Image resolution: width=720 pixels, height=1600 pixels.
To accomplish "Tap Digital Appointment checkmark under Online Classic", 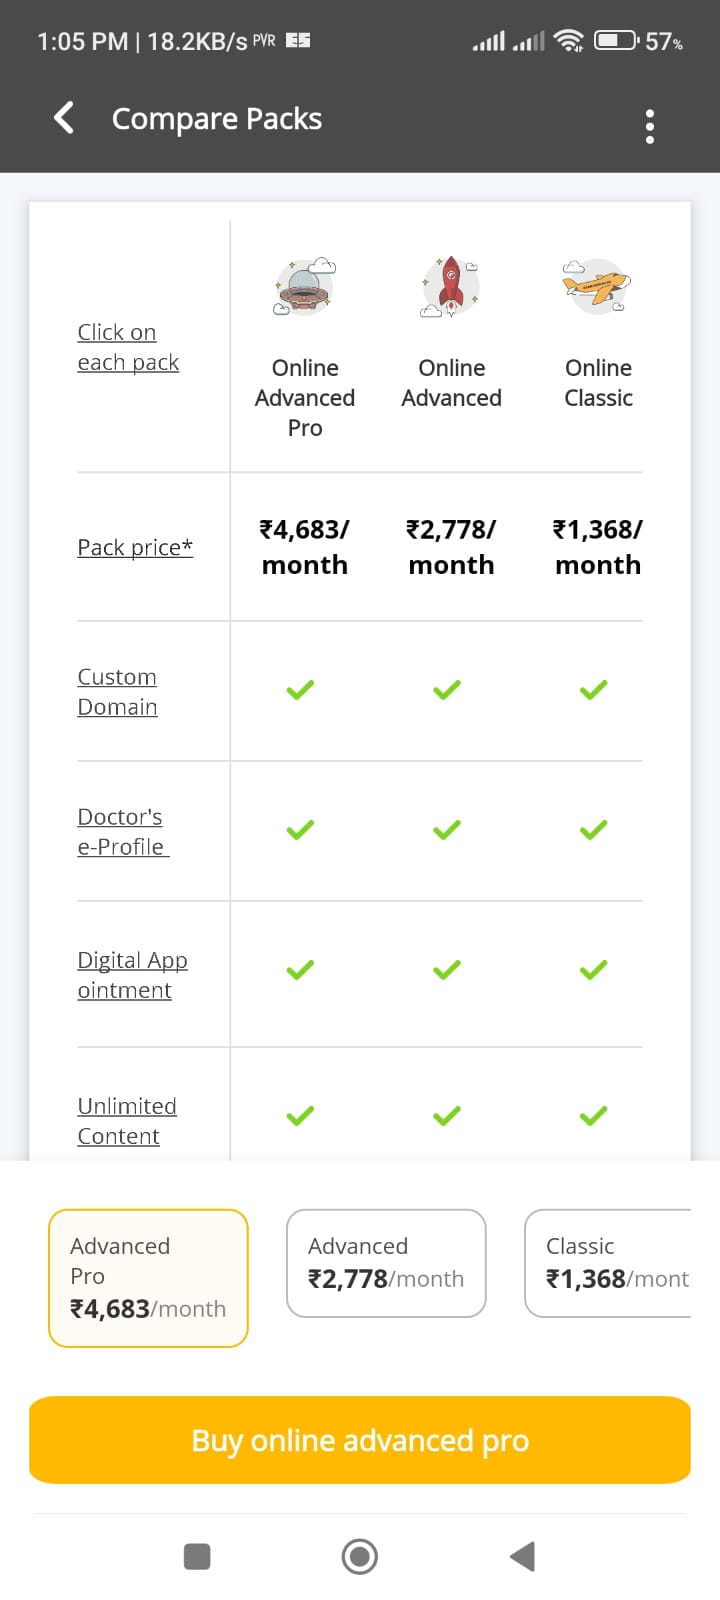I will tap(594, 970).
